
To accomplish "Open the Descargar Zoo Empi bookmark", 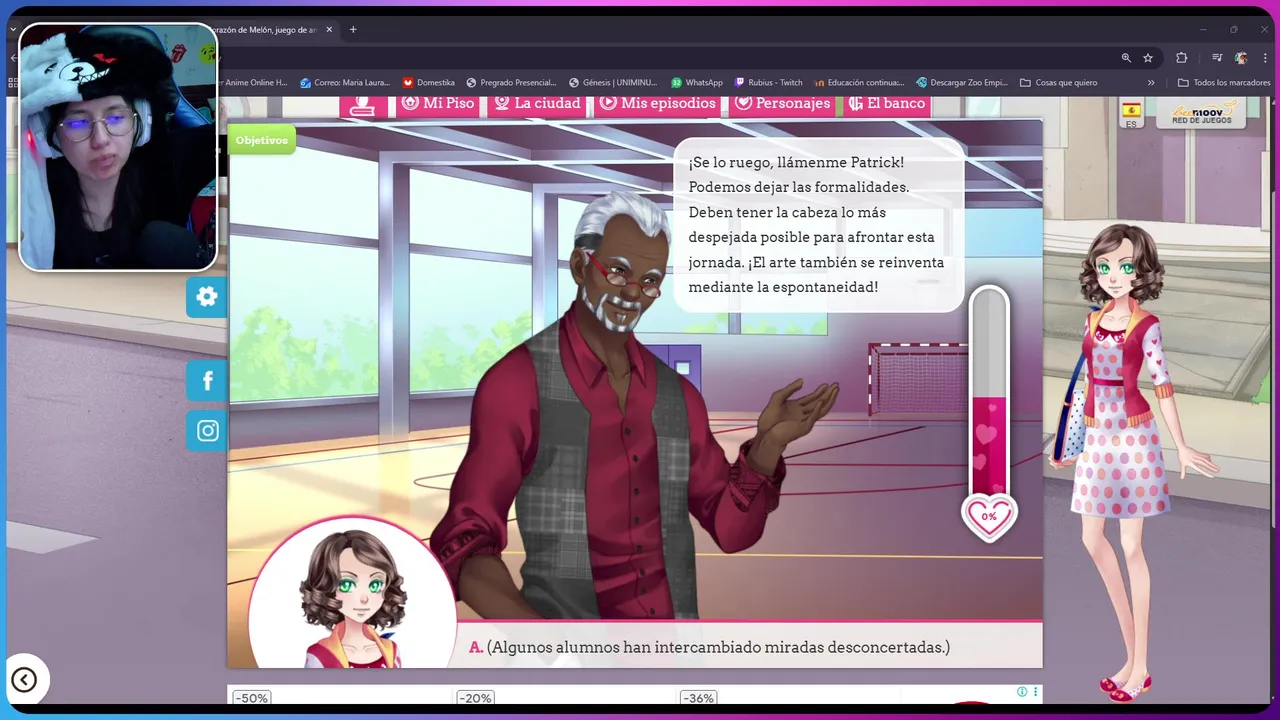I will [962, 83].
